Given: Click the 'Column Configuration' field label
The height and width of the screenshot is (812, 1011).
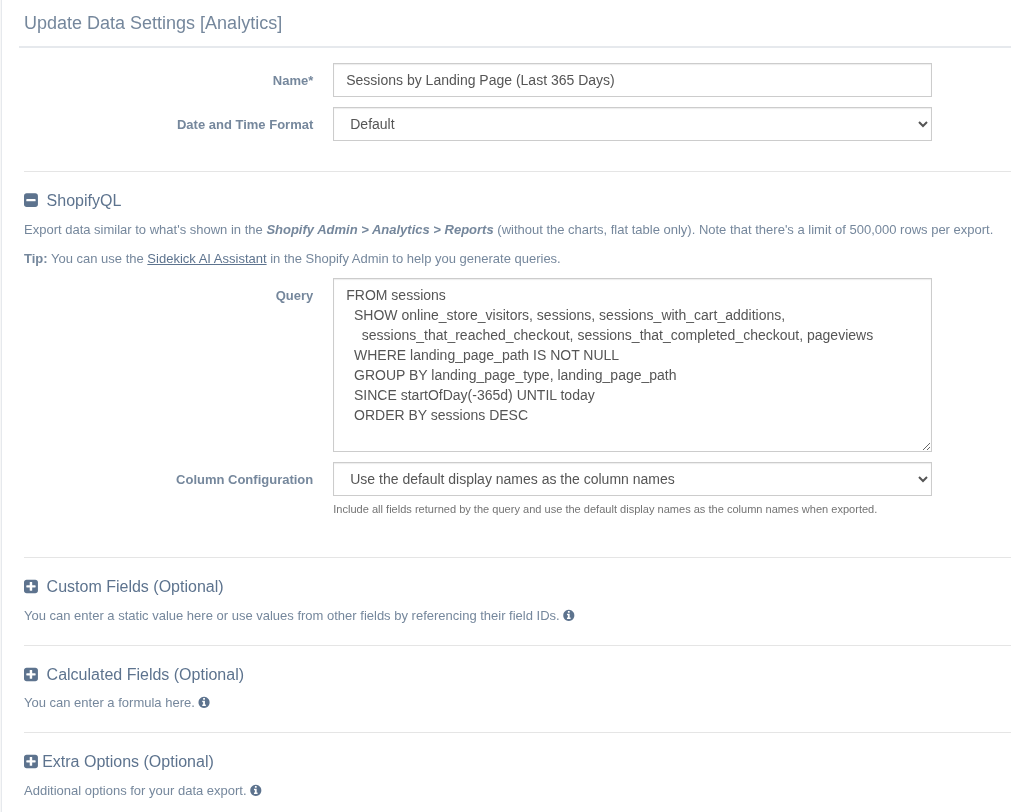Looking at the screenshot, I should [244, 480].
